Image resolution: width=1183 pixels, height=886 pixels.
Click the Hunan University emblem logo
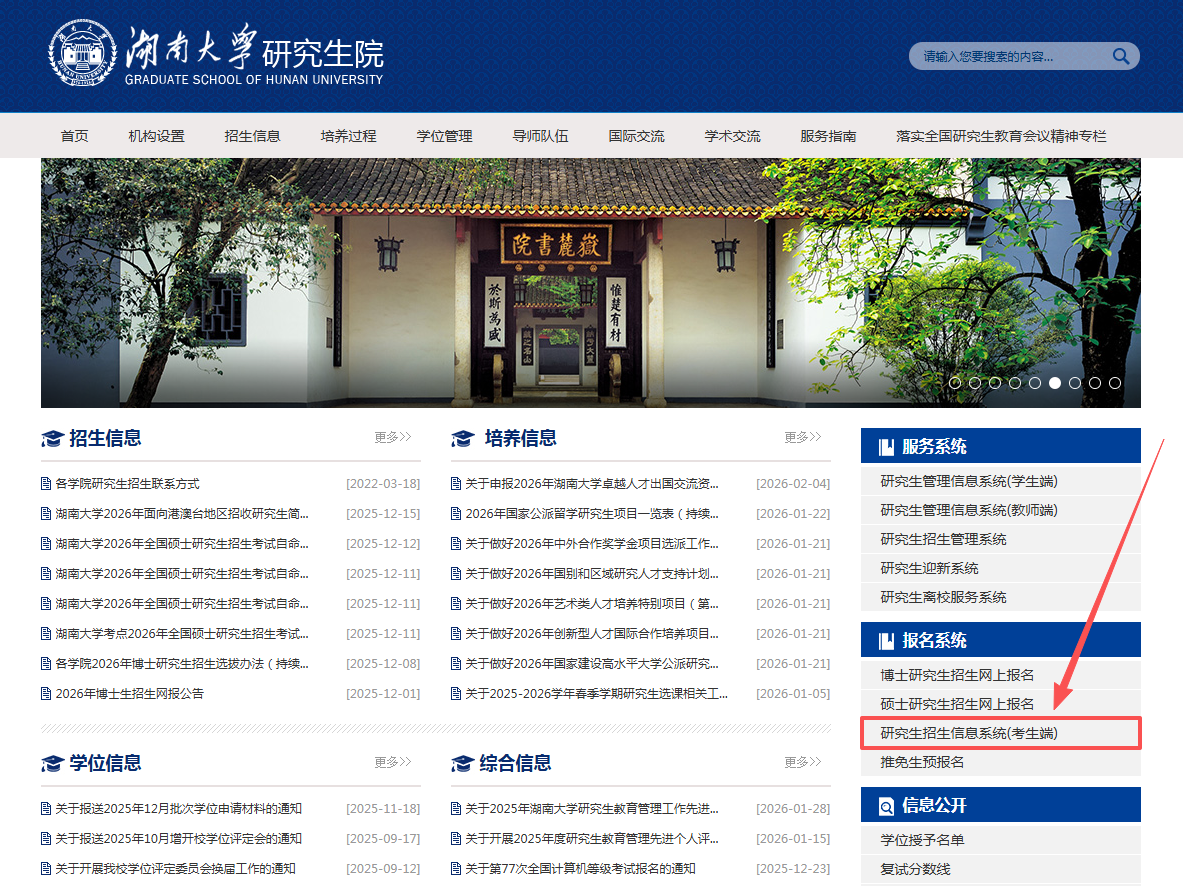coord(82,52)
